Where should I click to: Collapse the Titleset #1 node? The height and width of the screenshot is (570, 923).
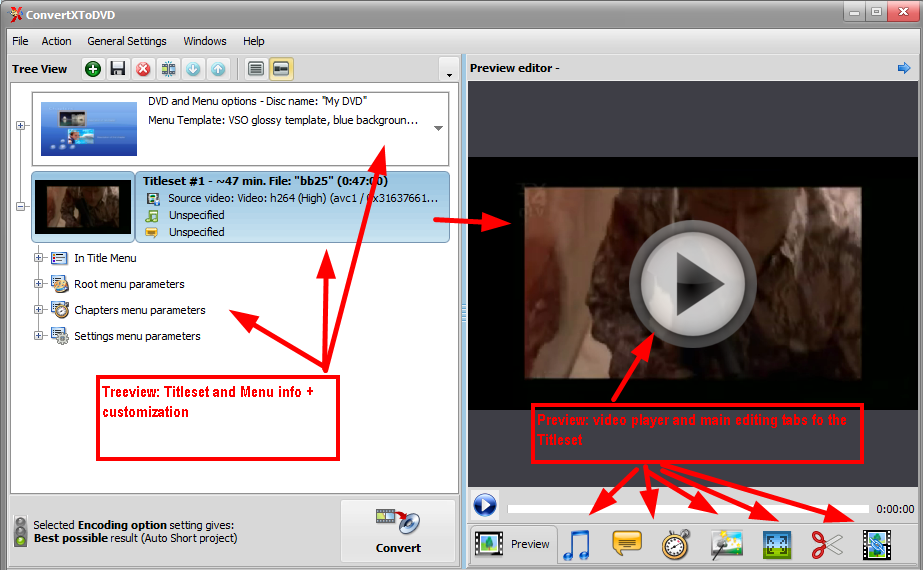click(x=21, y=206)
